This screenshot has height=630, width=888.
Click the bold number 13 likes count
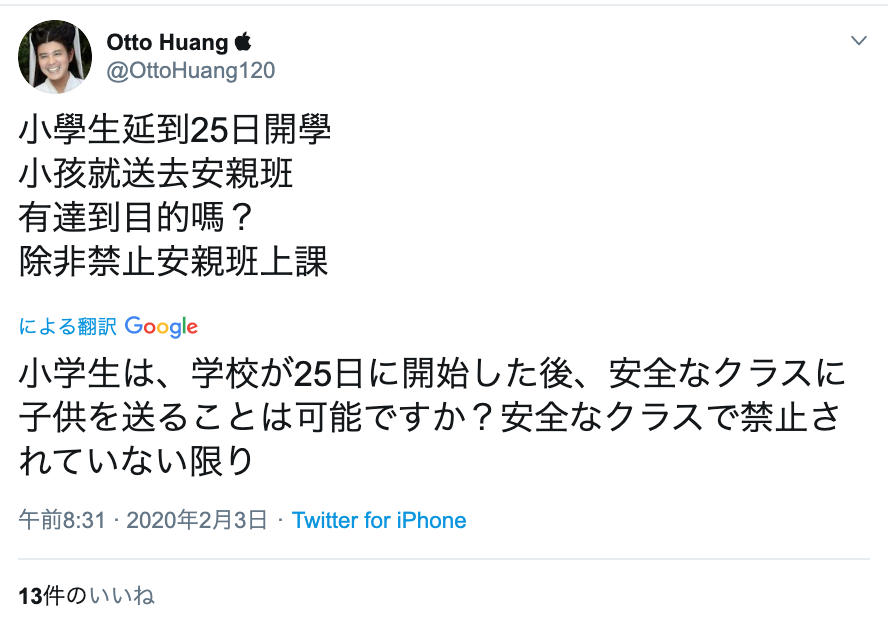click(28, 596)
